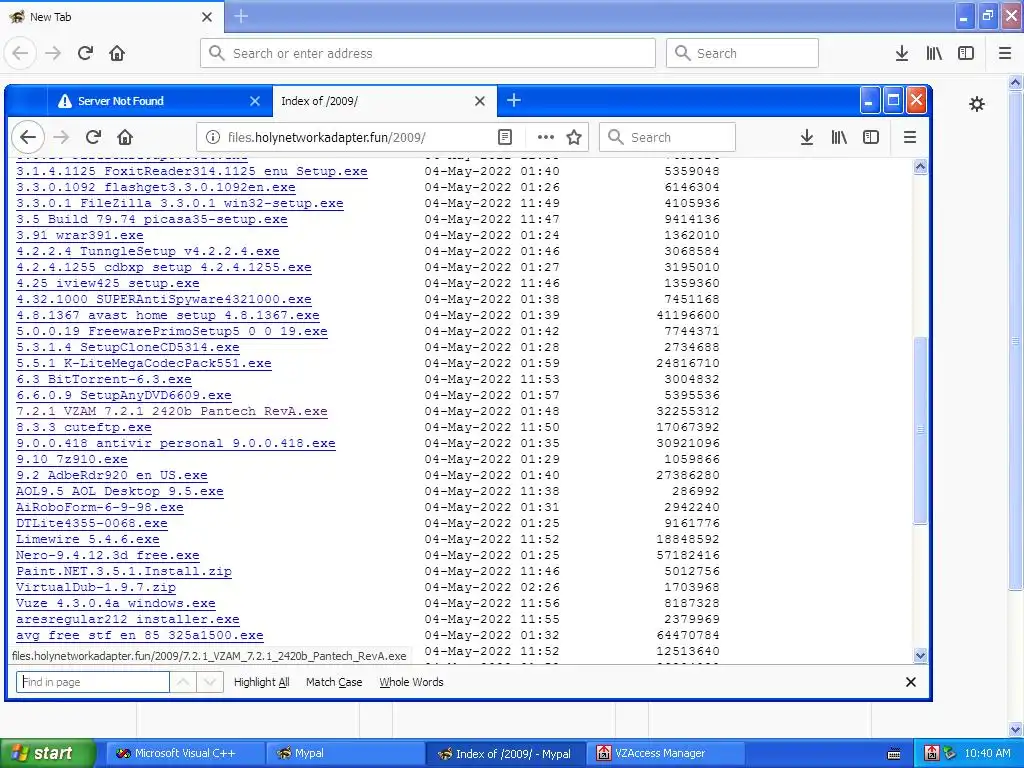
Task: Click outer Search or enter address field
Action: tap(428, 53)
